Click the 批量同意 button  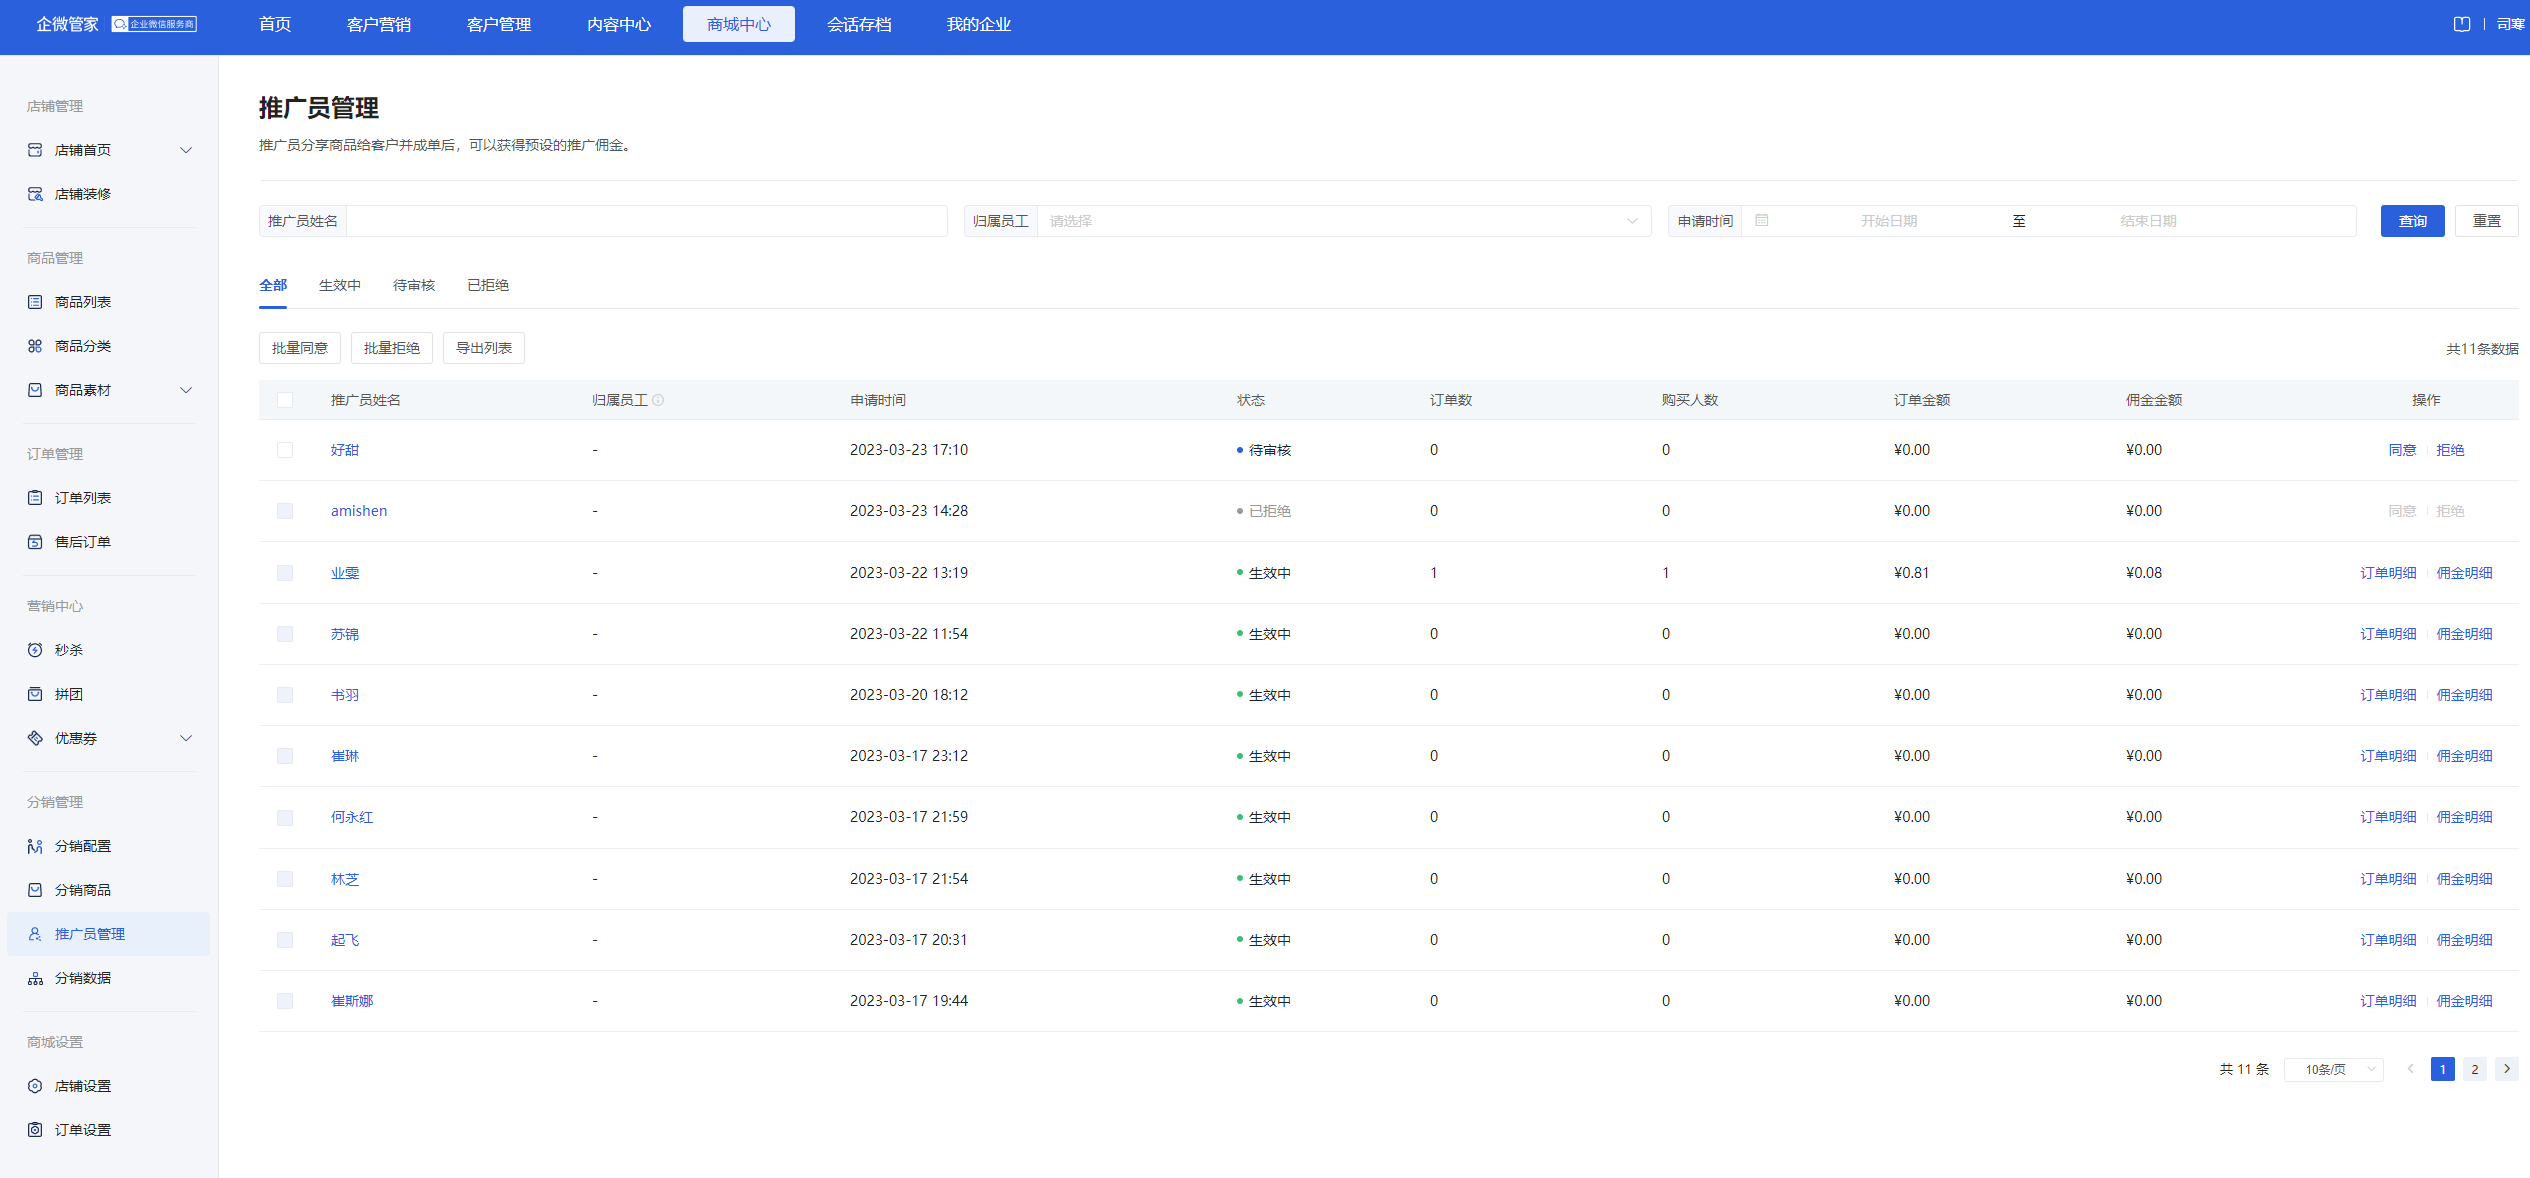[x=300, y=348]
